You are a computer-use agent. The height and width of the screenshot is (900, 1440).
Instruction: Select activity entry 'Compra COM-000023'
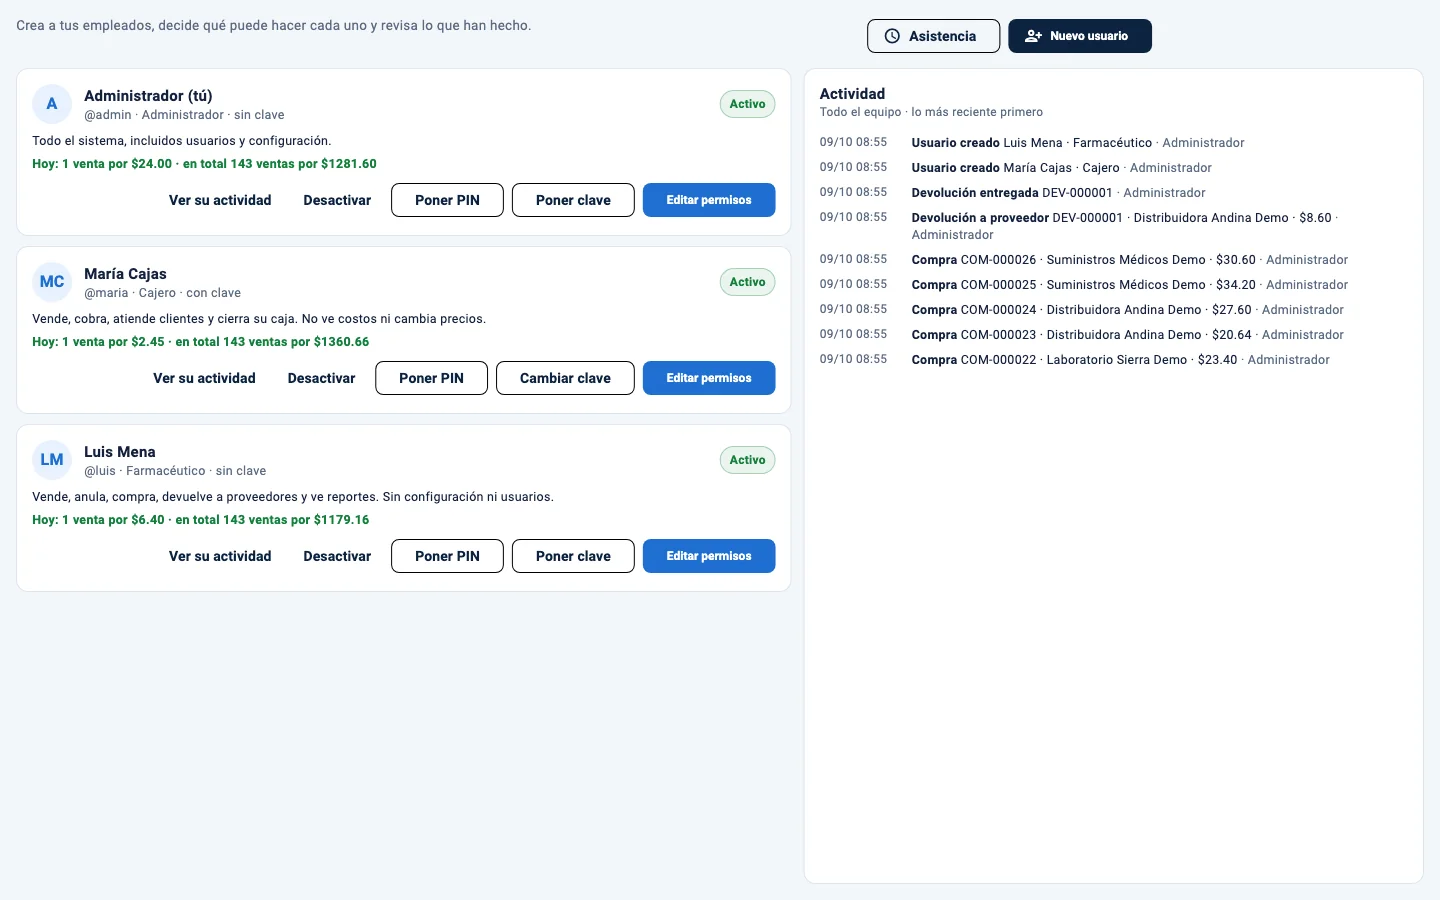[1114, 335]
